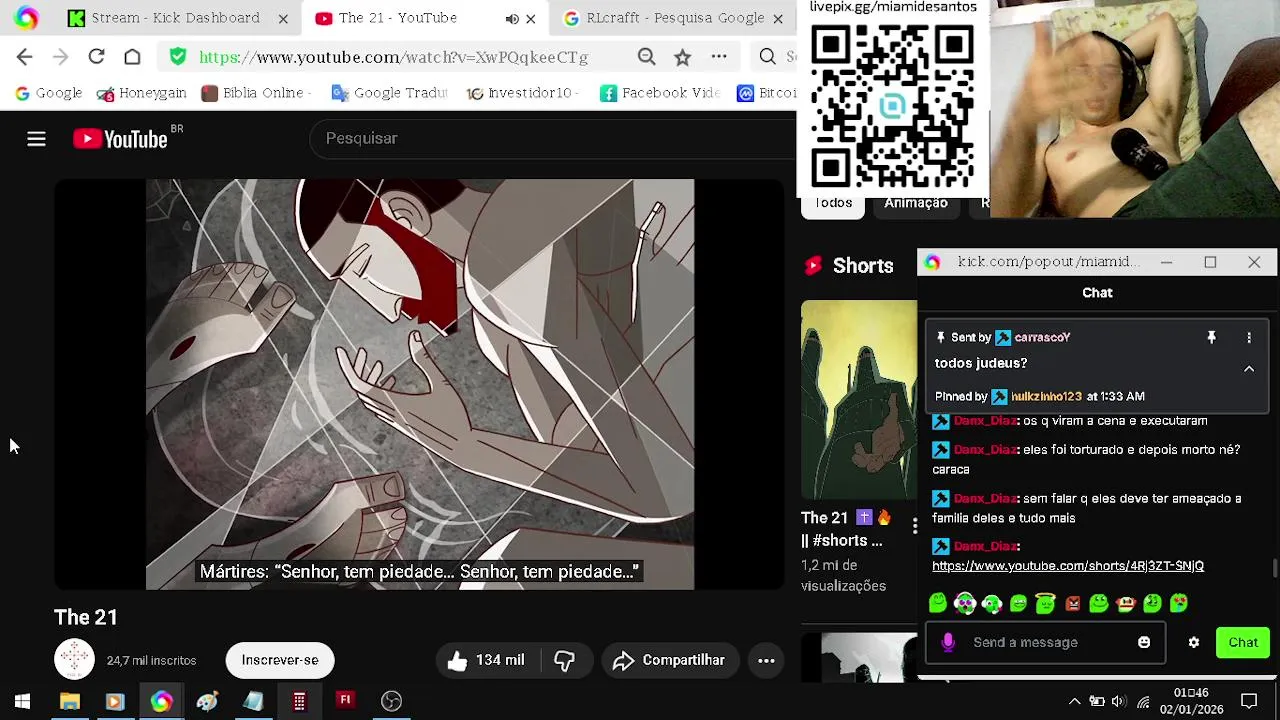This screenshot has width=1280, height=720.
Task: Open the channel avatar under the video
Action: pyautogui.click(x=74, y=660)
